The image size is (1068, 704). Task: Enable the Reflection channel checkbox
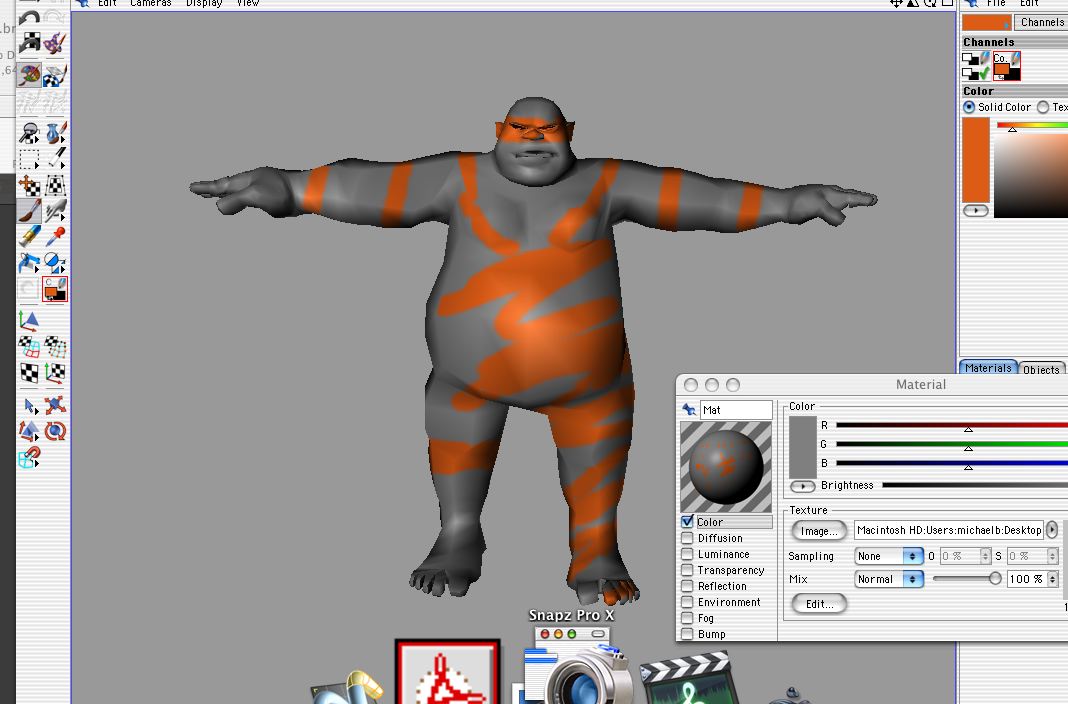point(687,586)
